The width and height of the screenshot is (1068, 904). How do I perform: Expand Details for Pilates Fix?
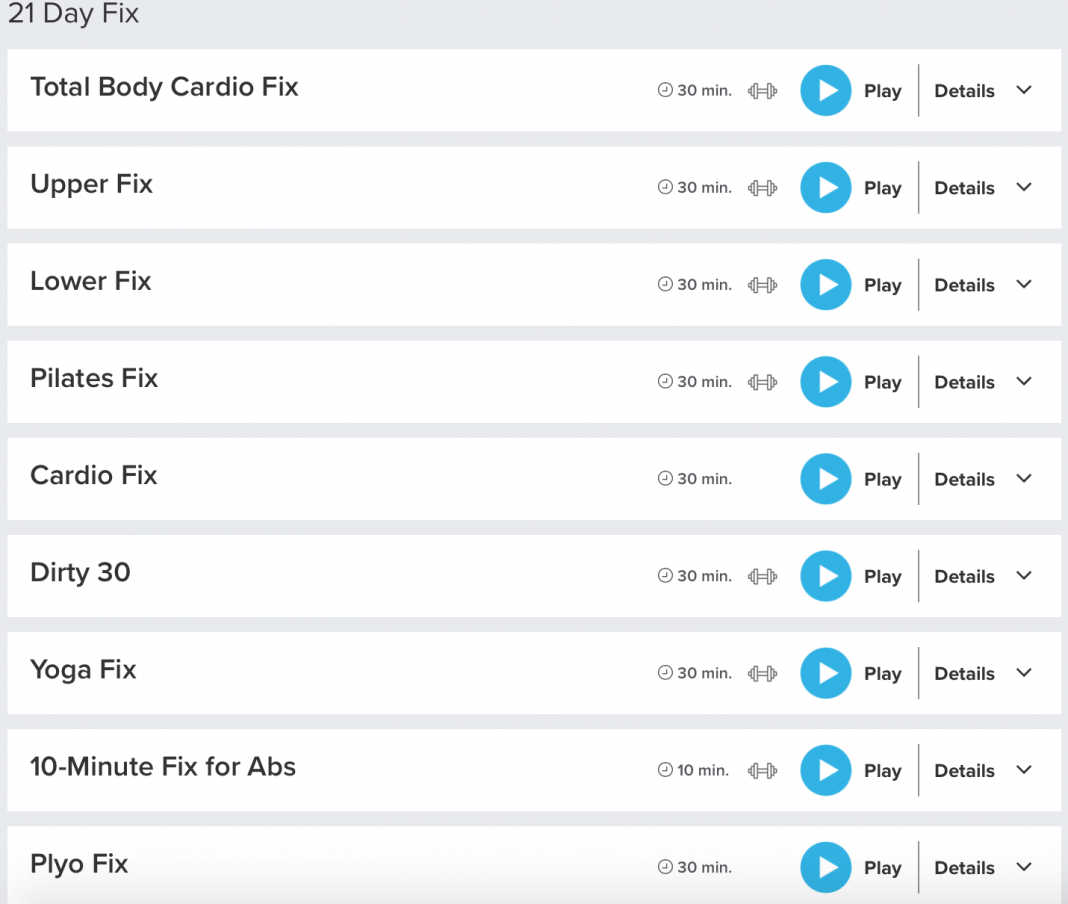964,381
